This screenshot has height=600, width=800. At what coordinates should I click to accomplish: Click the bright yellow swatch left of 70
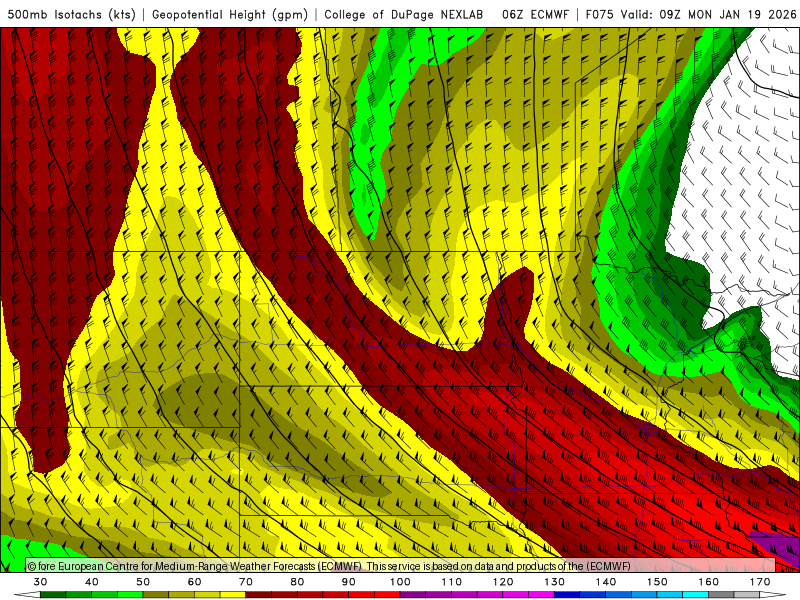click(x=233, y=595)
